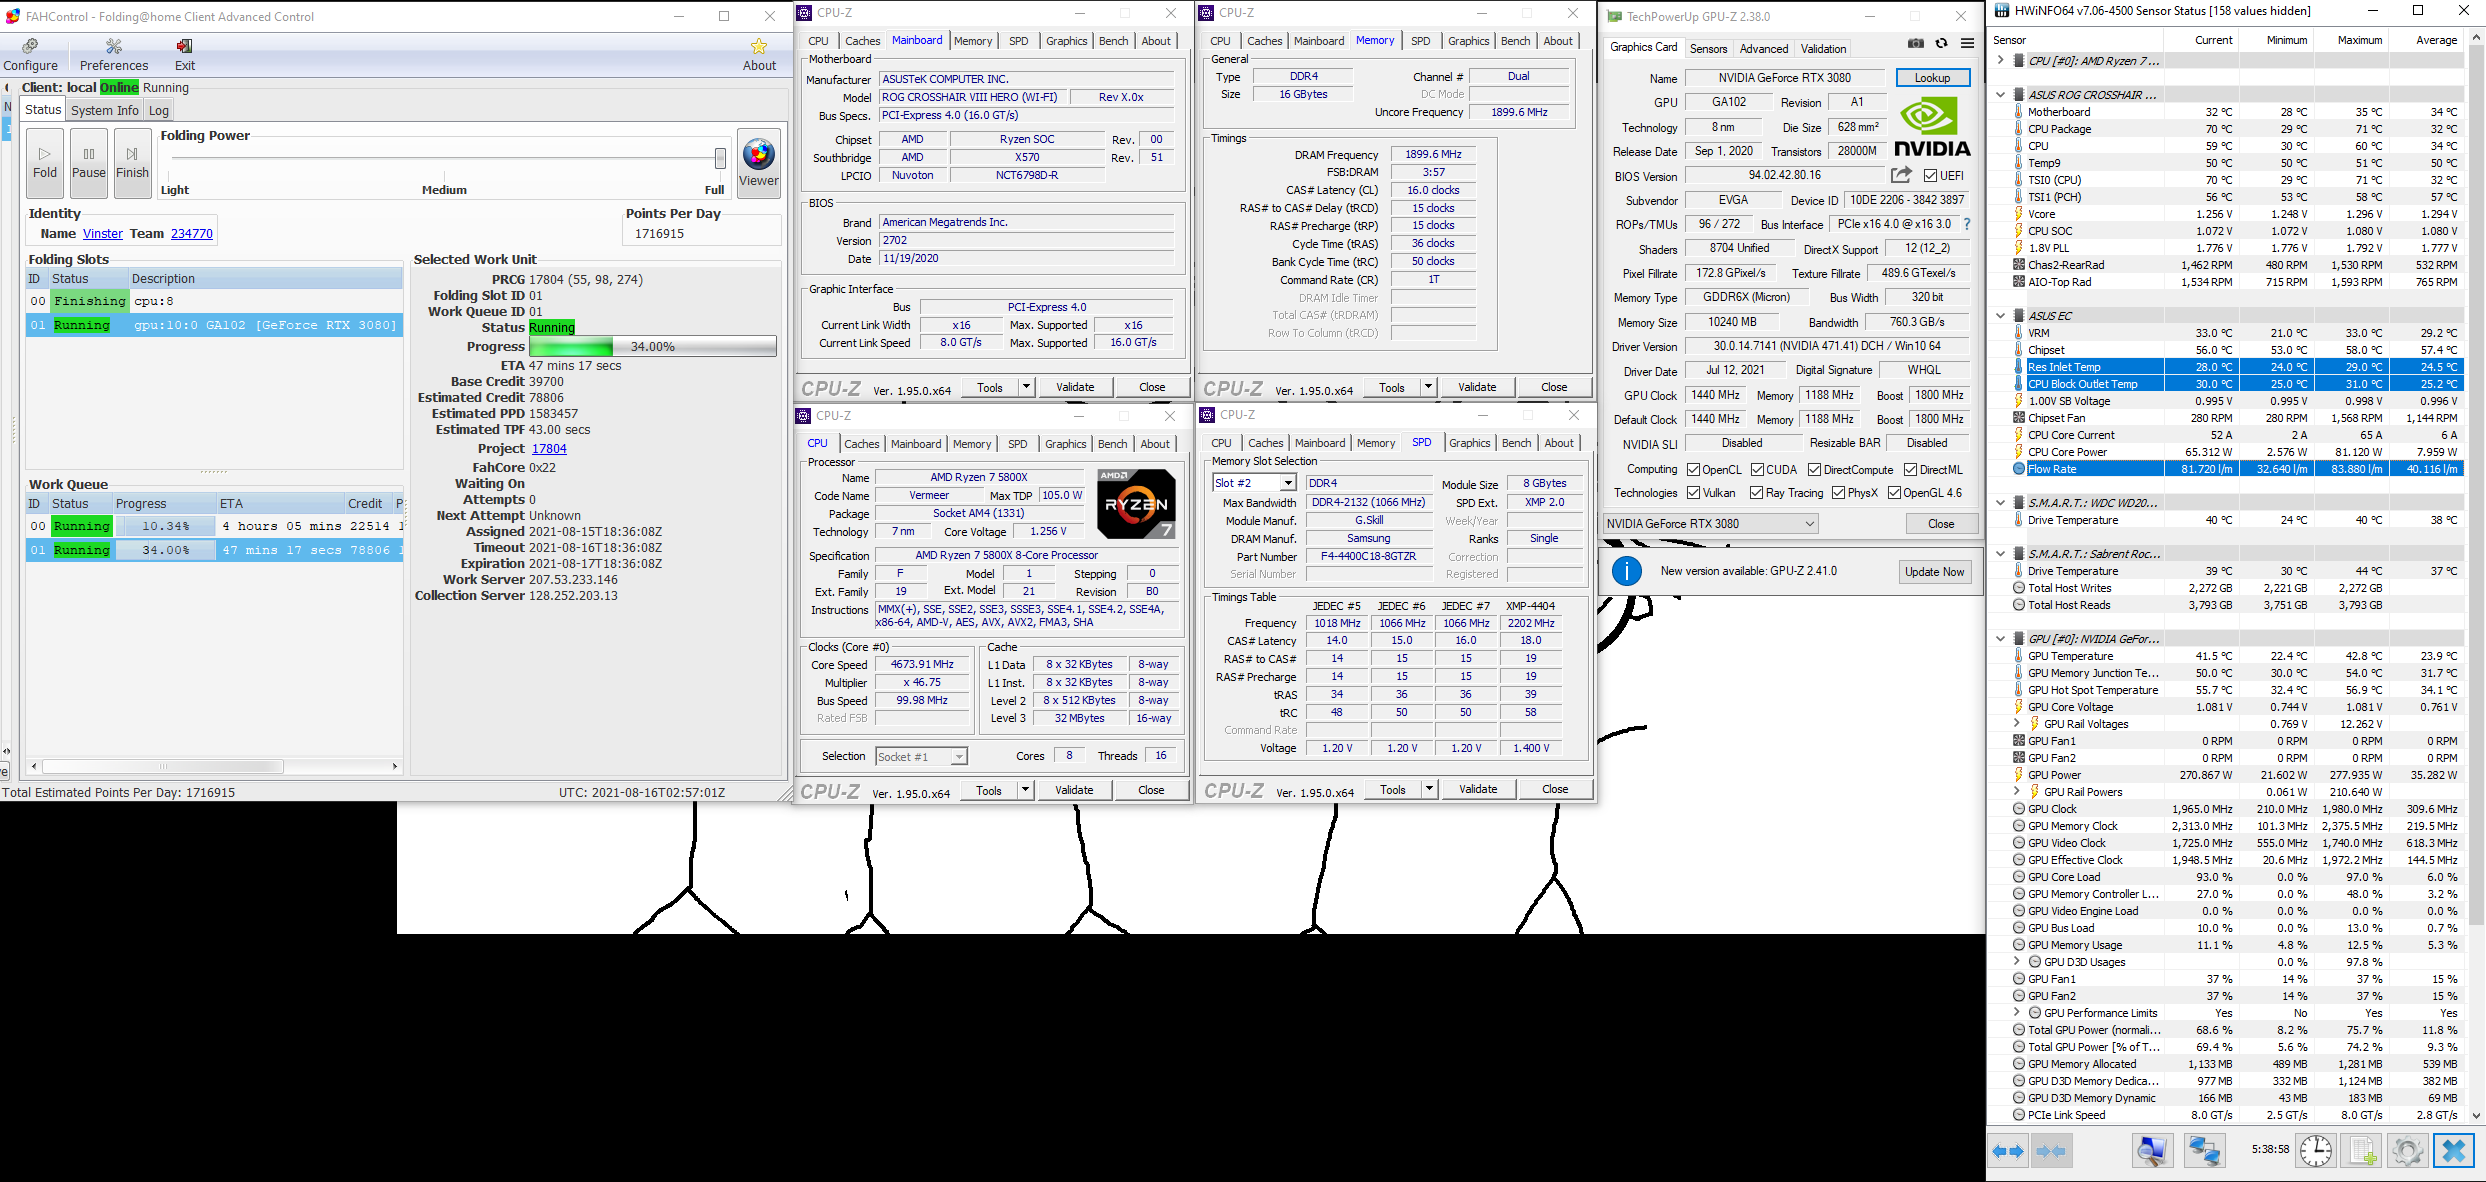Click the Pause folding button
The image size is (2486, 1182).
89,162
